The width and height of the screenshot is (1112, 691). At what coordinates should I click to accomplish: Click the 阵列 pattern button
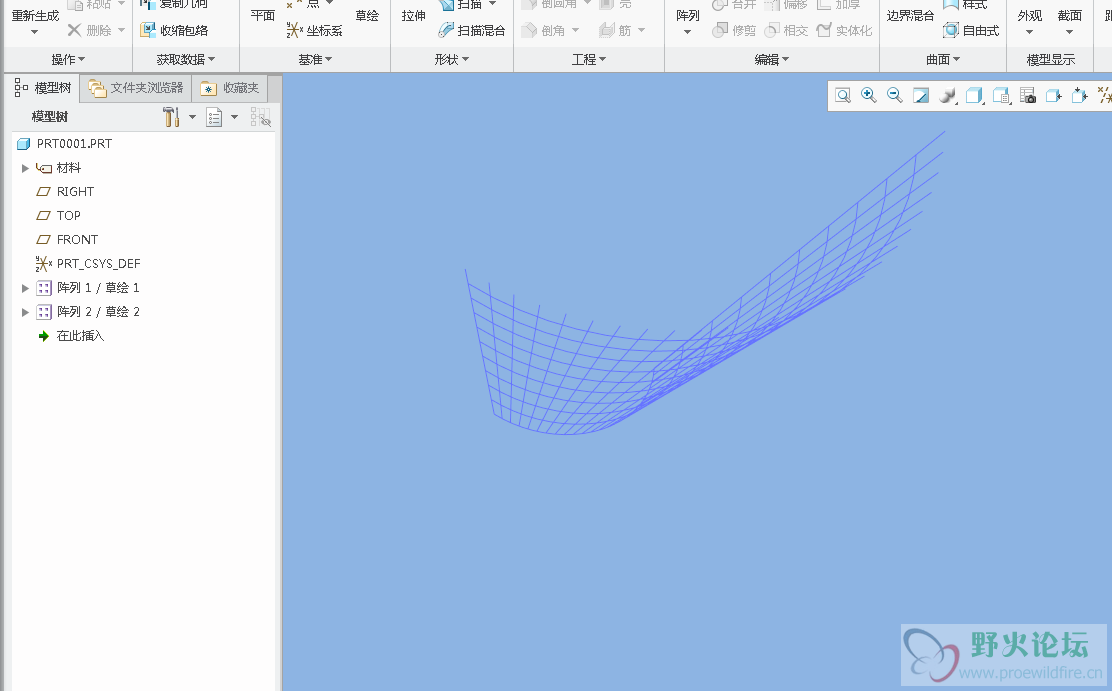[x=687, y=16]
